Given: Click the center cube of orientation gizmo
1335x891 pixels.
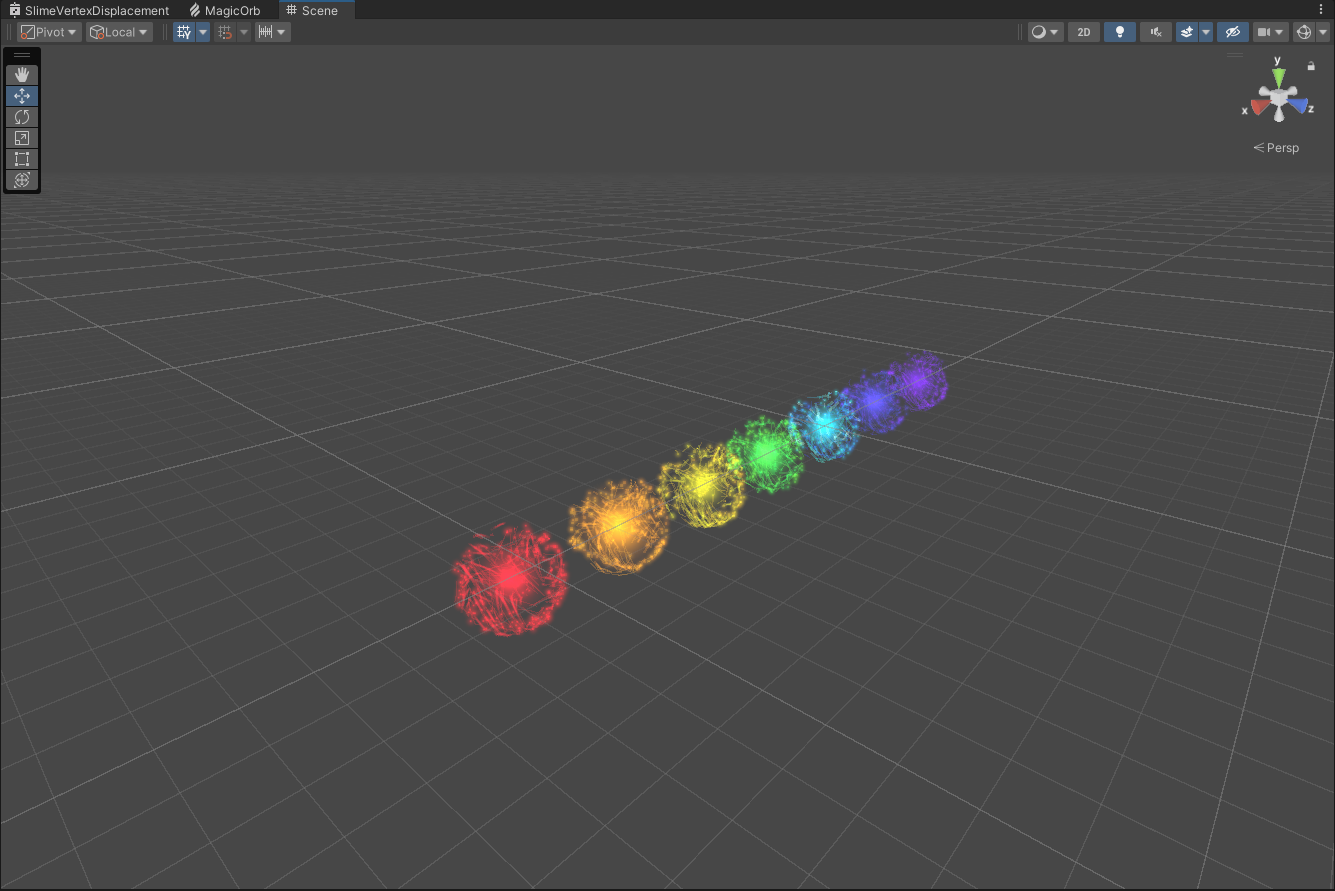Looking at the screenshot, I should [x=1278, y=96].
